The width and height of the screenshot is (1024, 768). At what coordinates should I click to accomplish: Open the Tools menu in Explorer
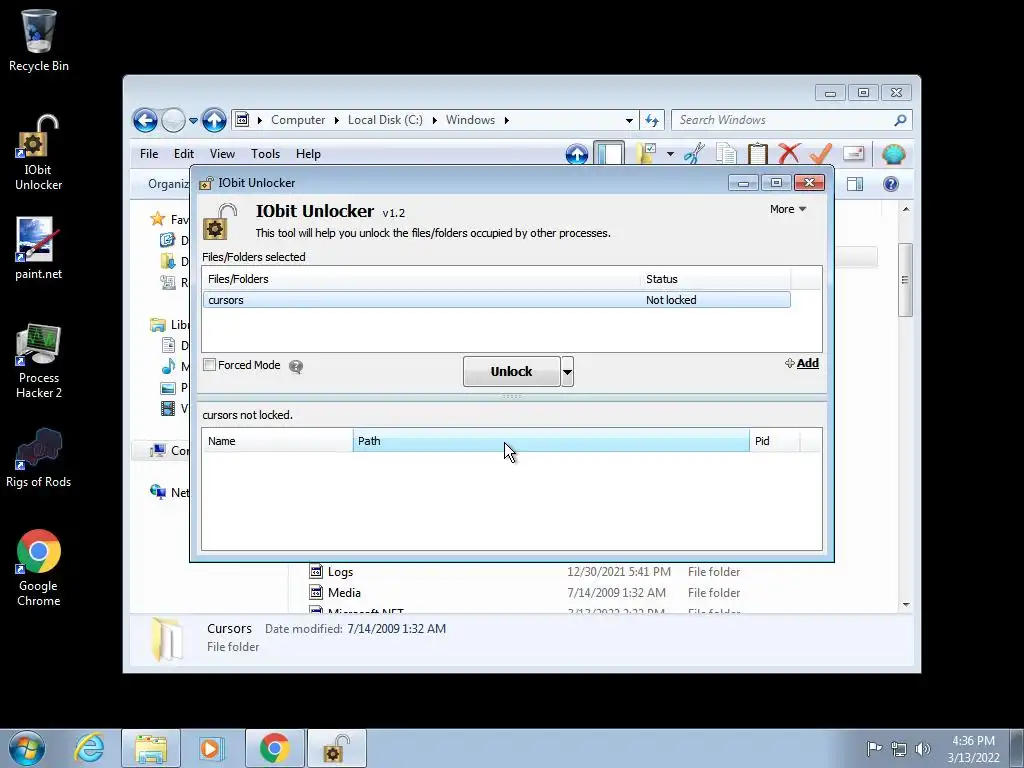(265, 154)
